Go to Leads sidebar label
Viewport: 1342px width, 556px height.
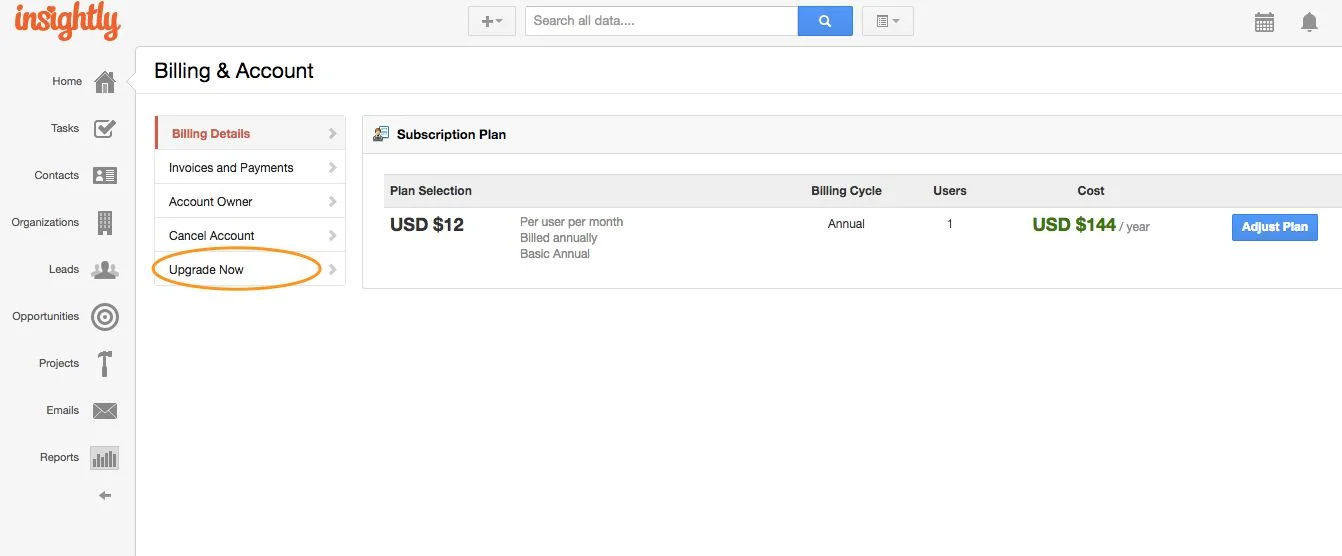click(64, 270)
